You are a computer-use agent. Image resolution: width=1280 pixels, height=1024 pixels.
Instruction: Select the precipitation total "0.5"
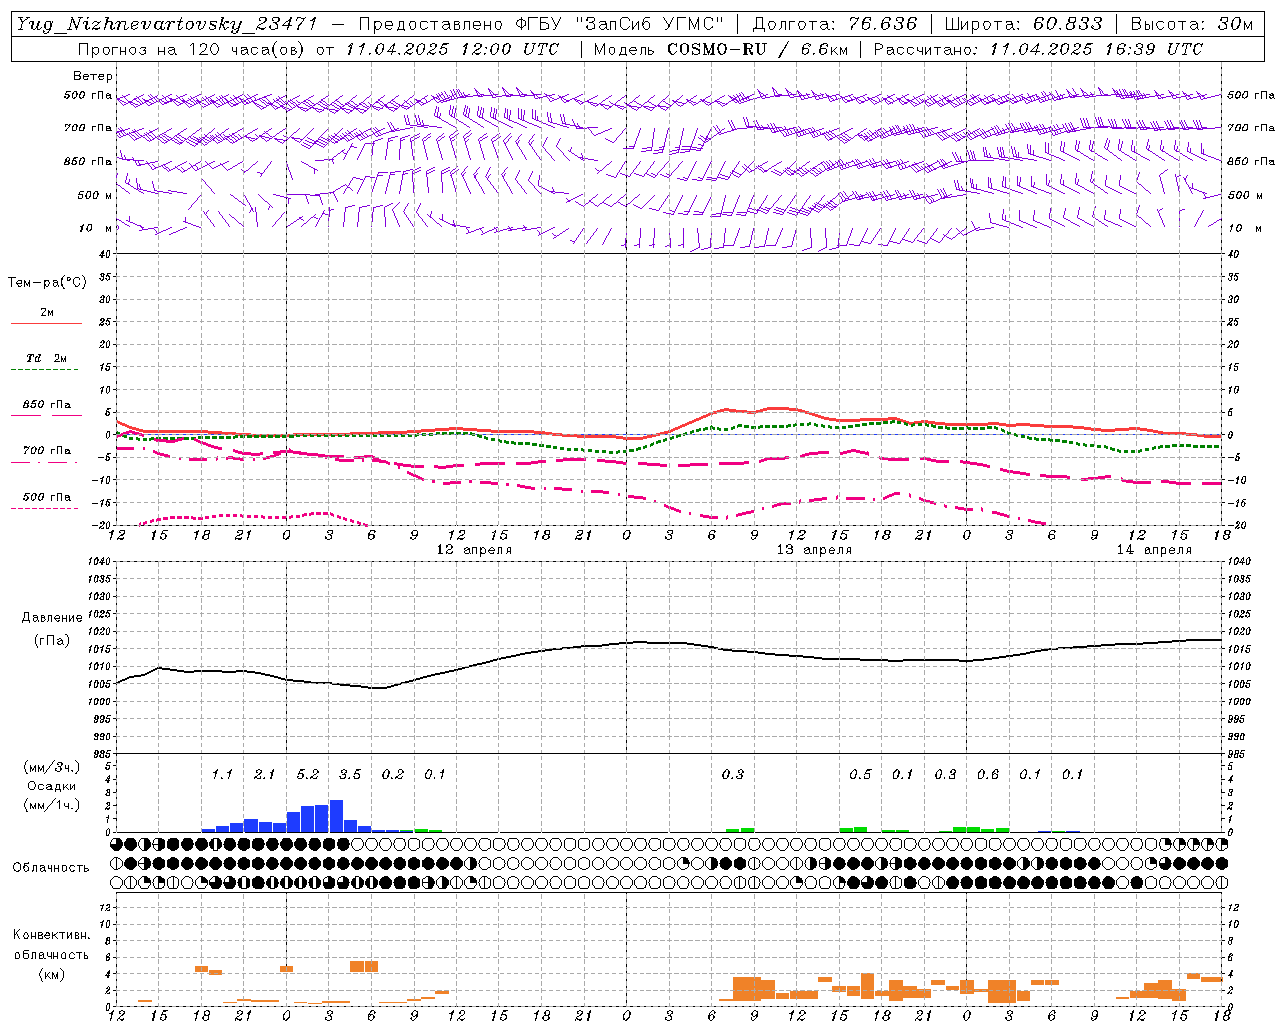pos(860,775)
